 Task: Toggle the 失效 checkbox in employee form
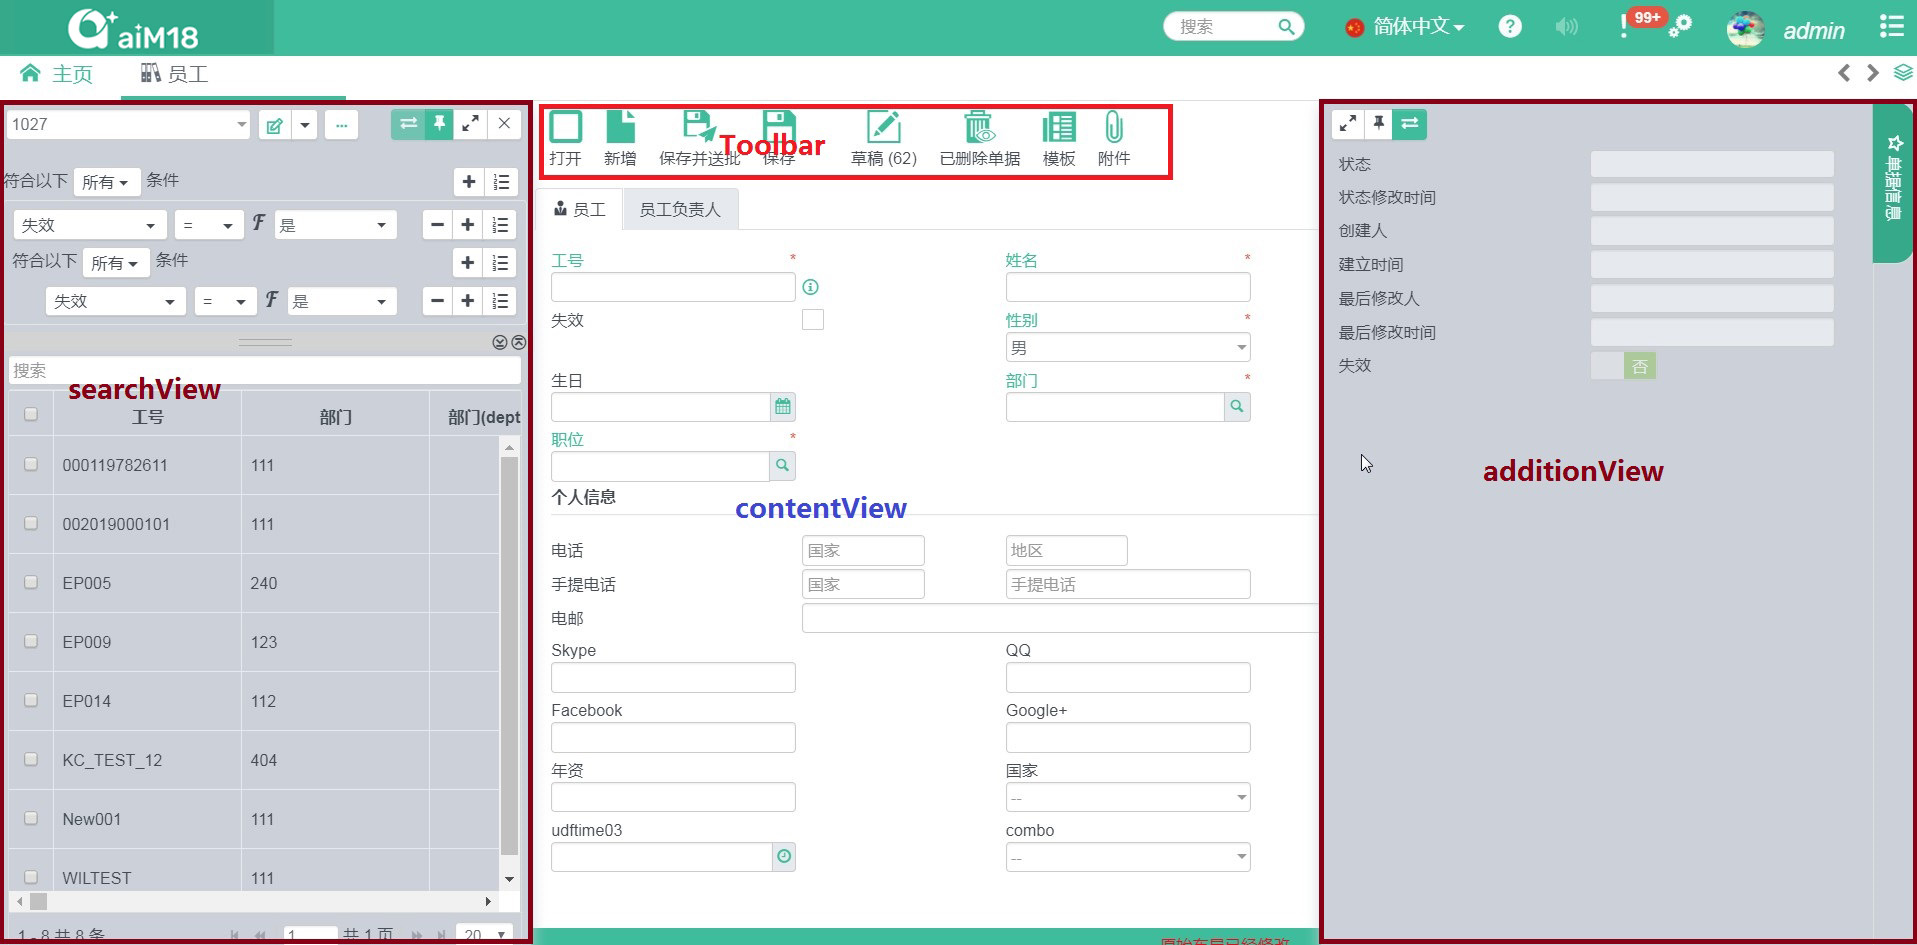[813, 320]
